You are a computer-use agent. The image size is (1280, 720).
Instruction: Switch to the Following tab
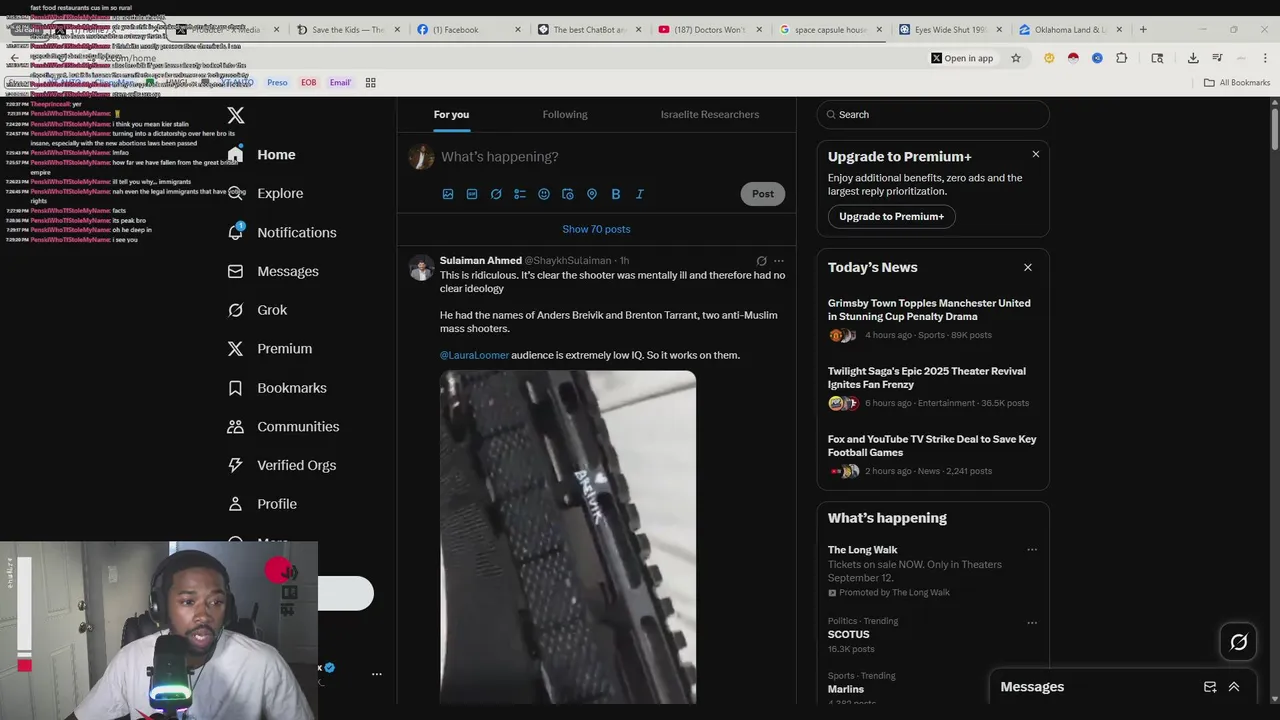point(565,115)
